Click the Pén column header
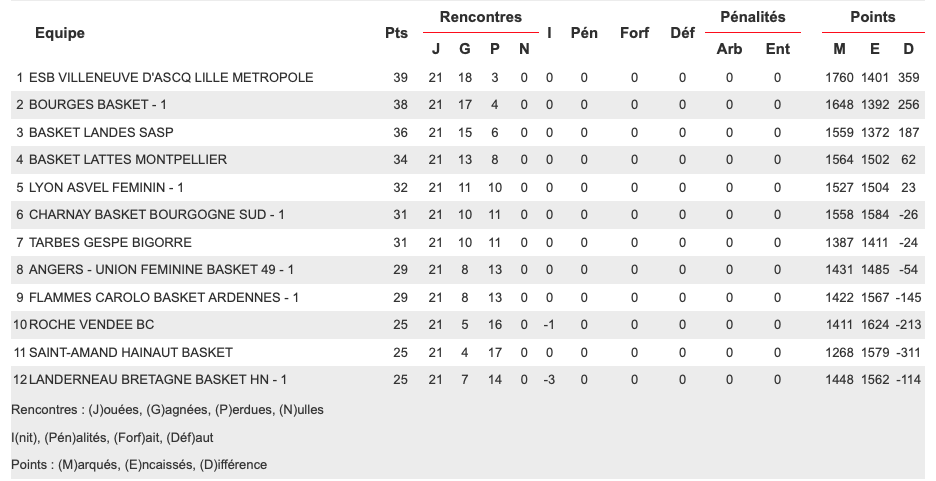Image resolution: width=936 pixels, height=481 pixels. (584, 33)
